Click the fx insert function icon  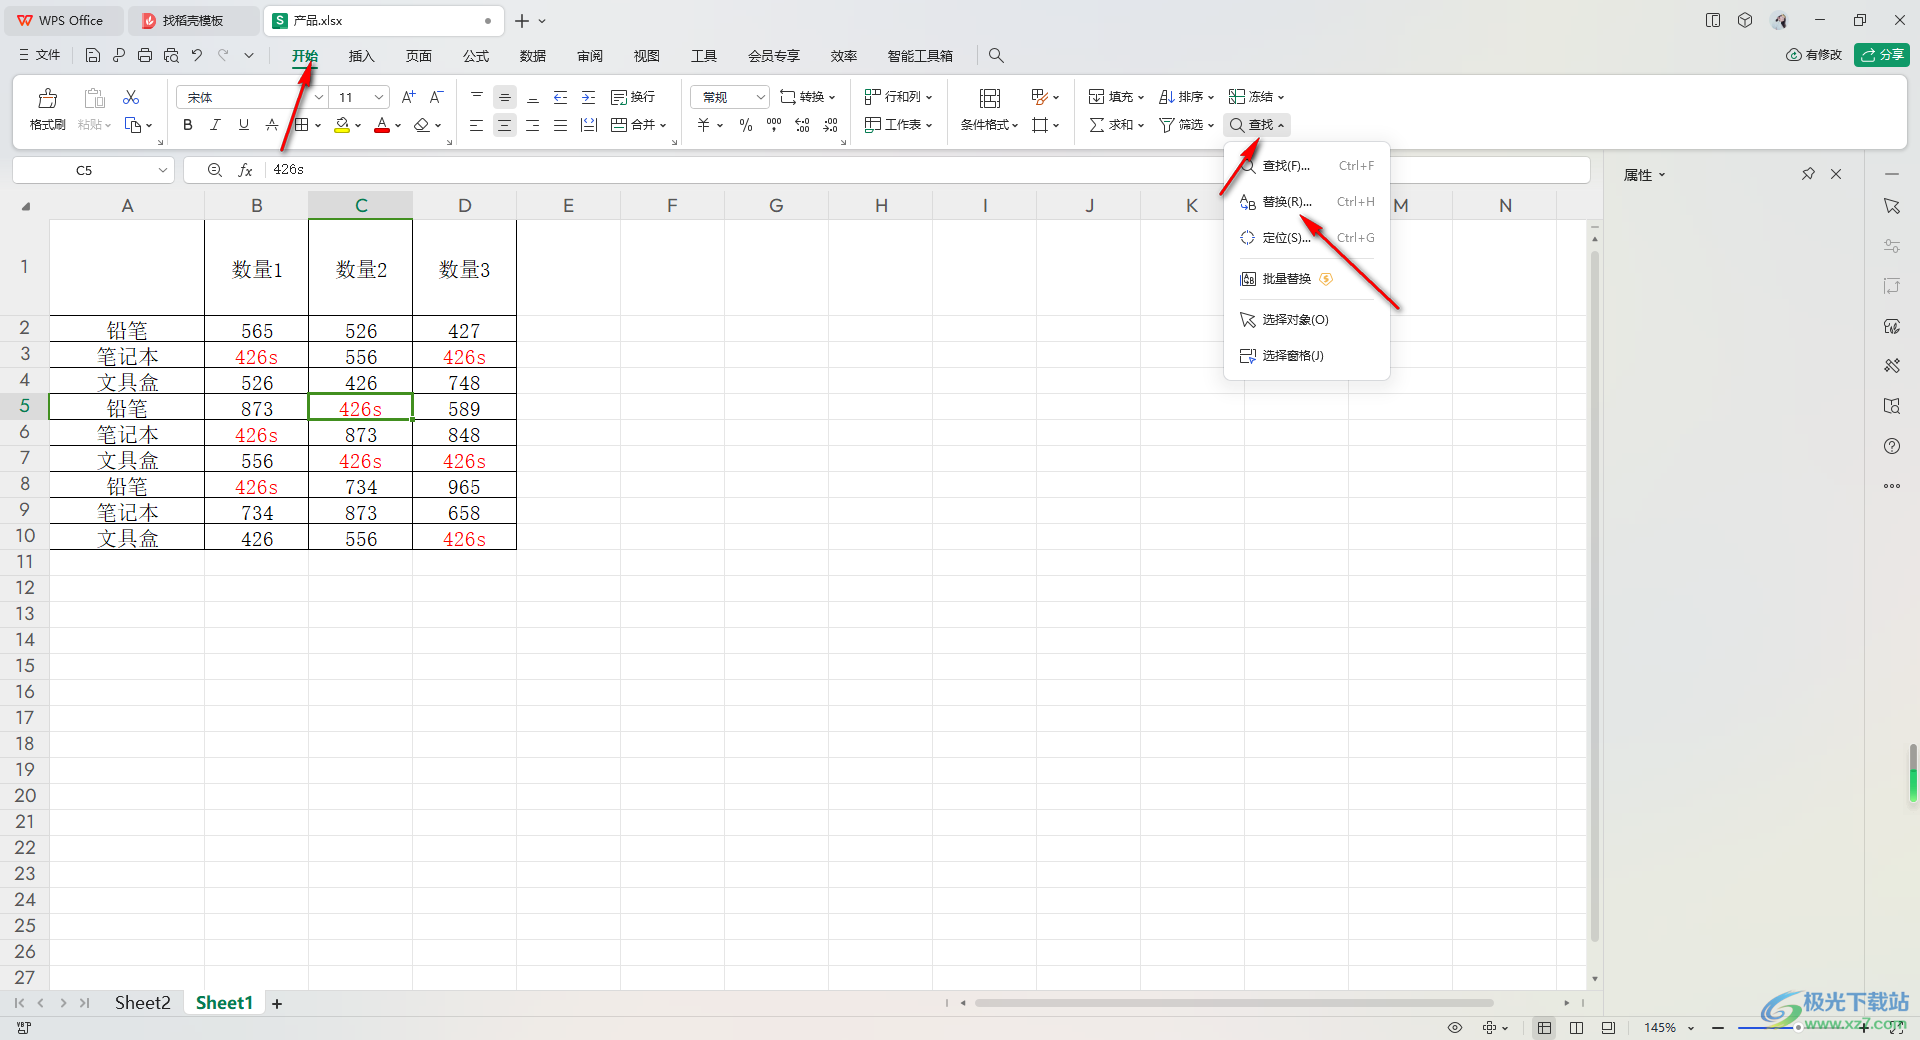pyautogui.click(x=245, y=170)
